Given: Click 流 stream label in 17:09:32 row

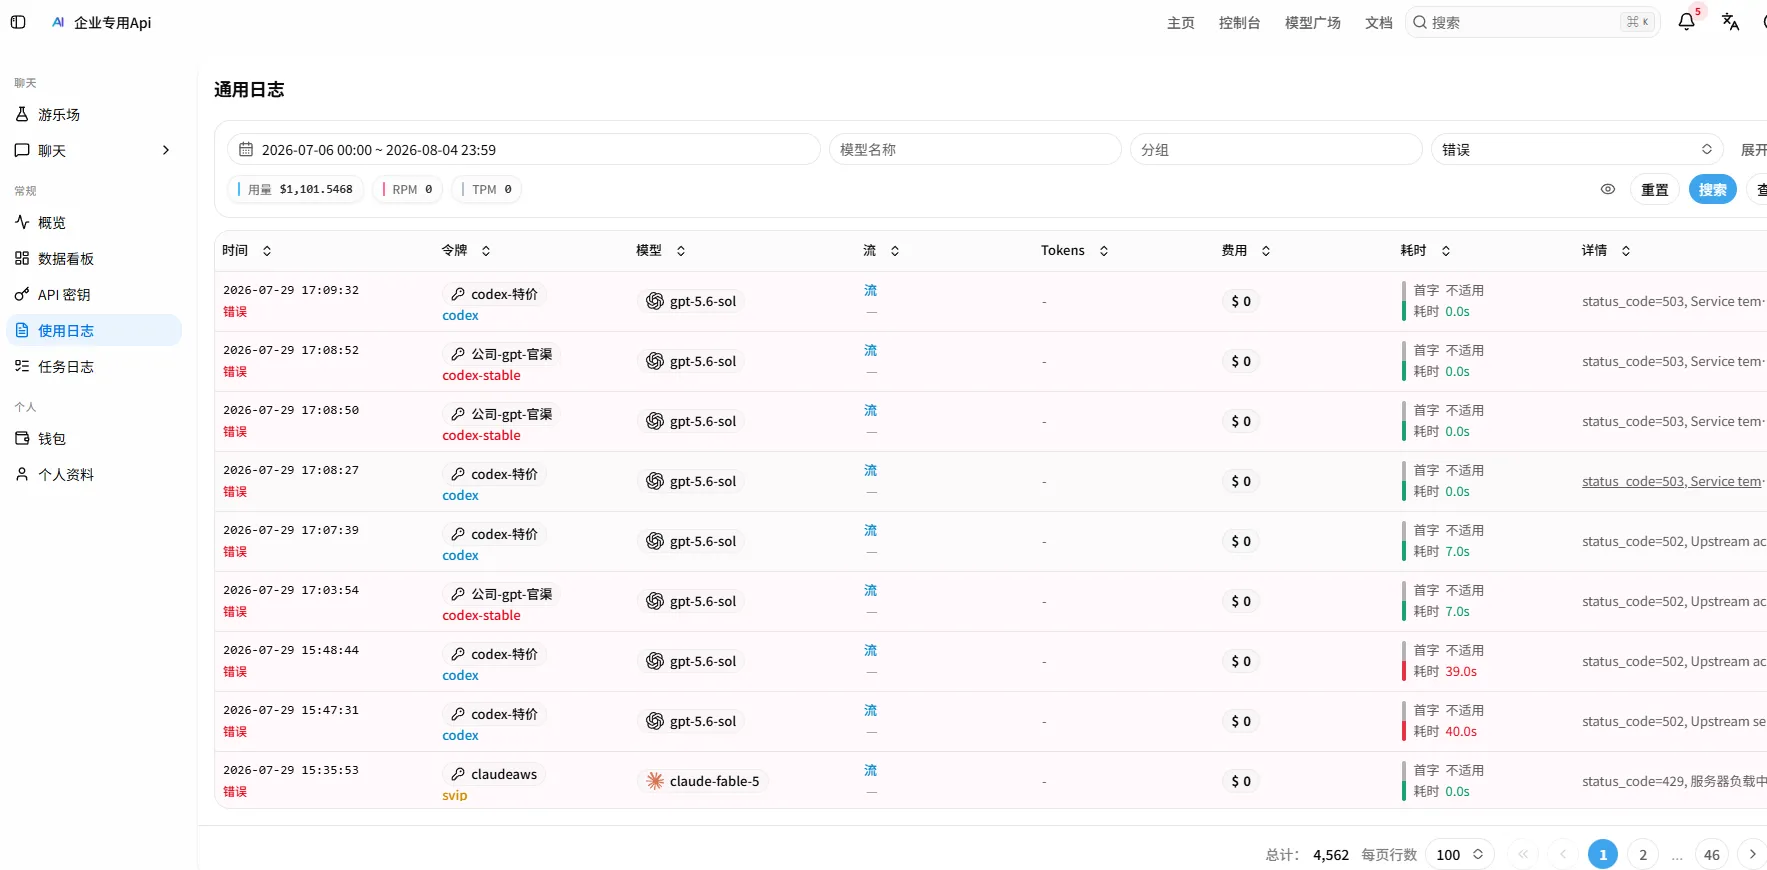Looking at the screenshot, I should (870, 290).
